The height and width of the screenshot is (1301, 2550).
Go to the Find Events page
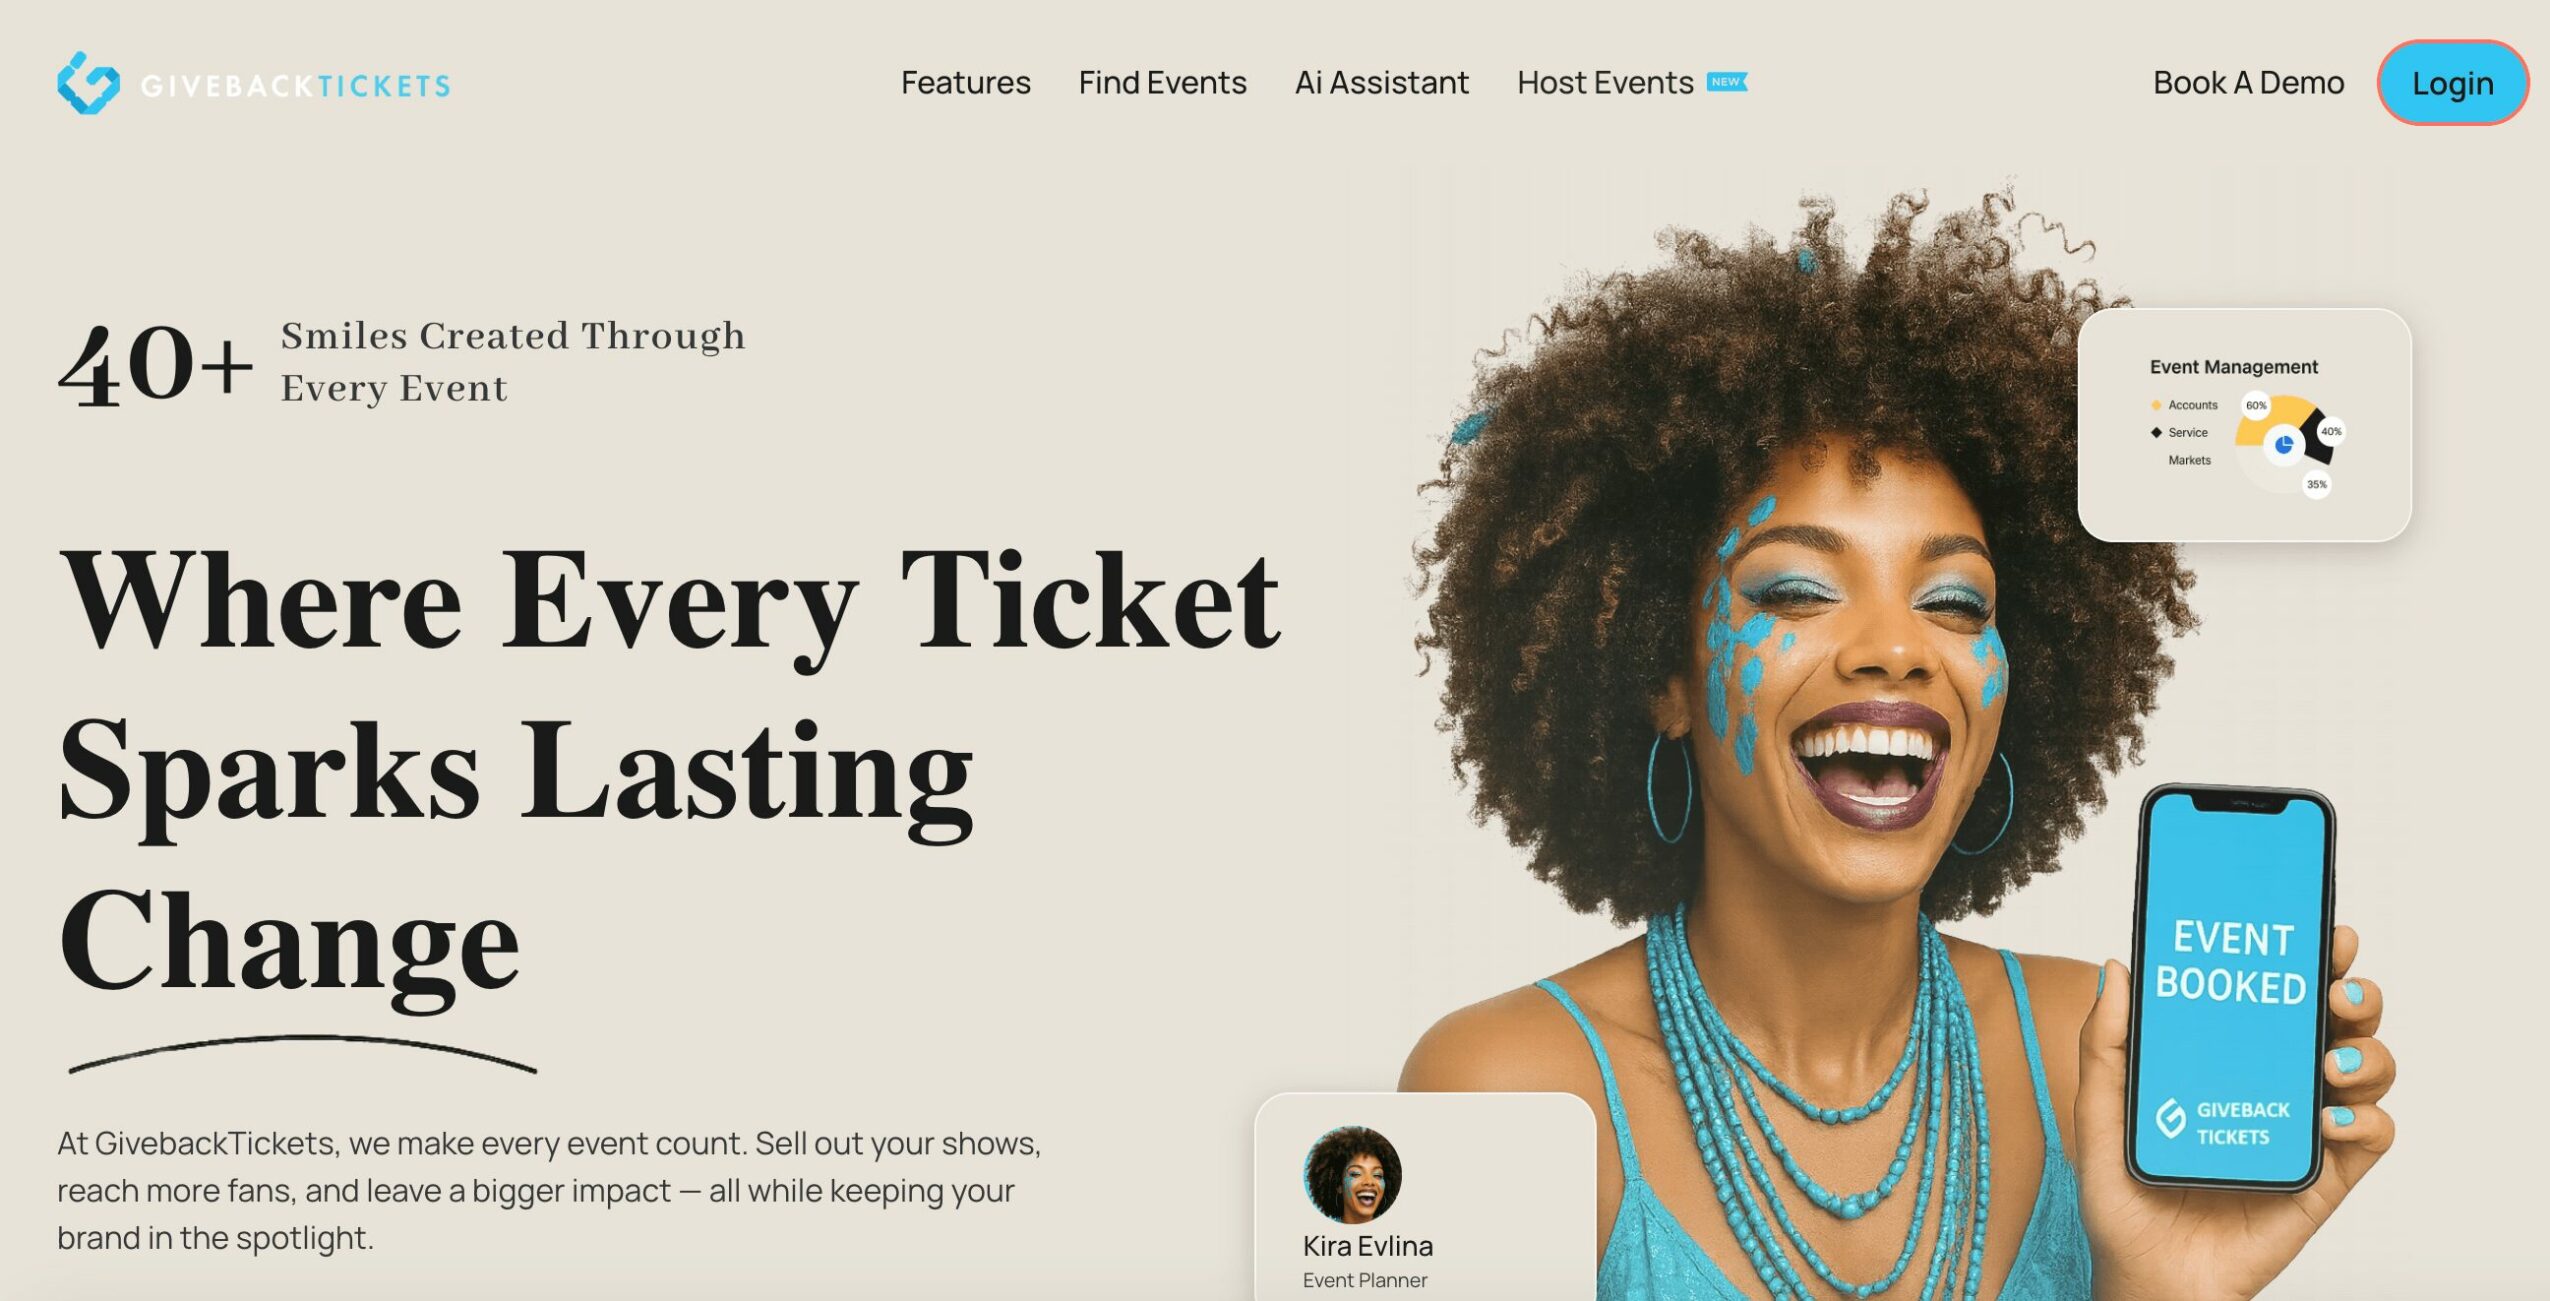[x=1162, y=82]
